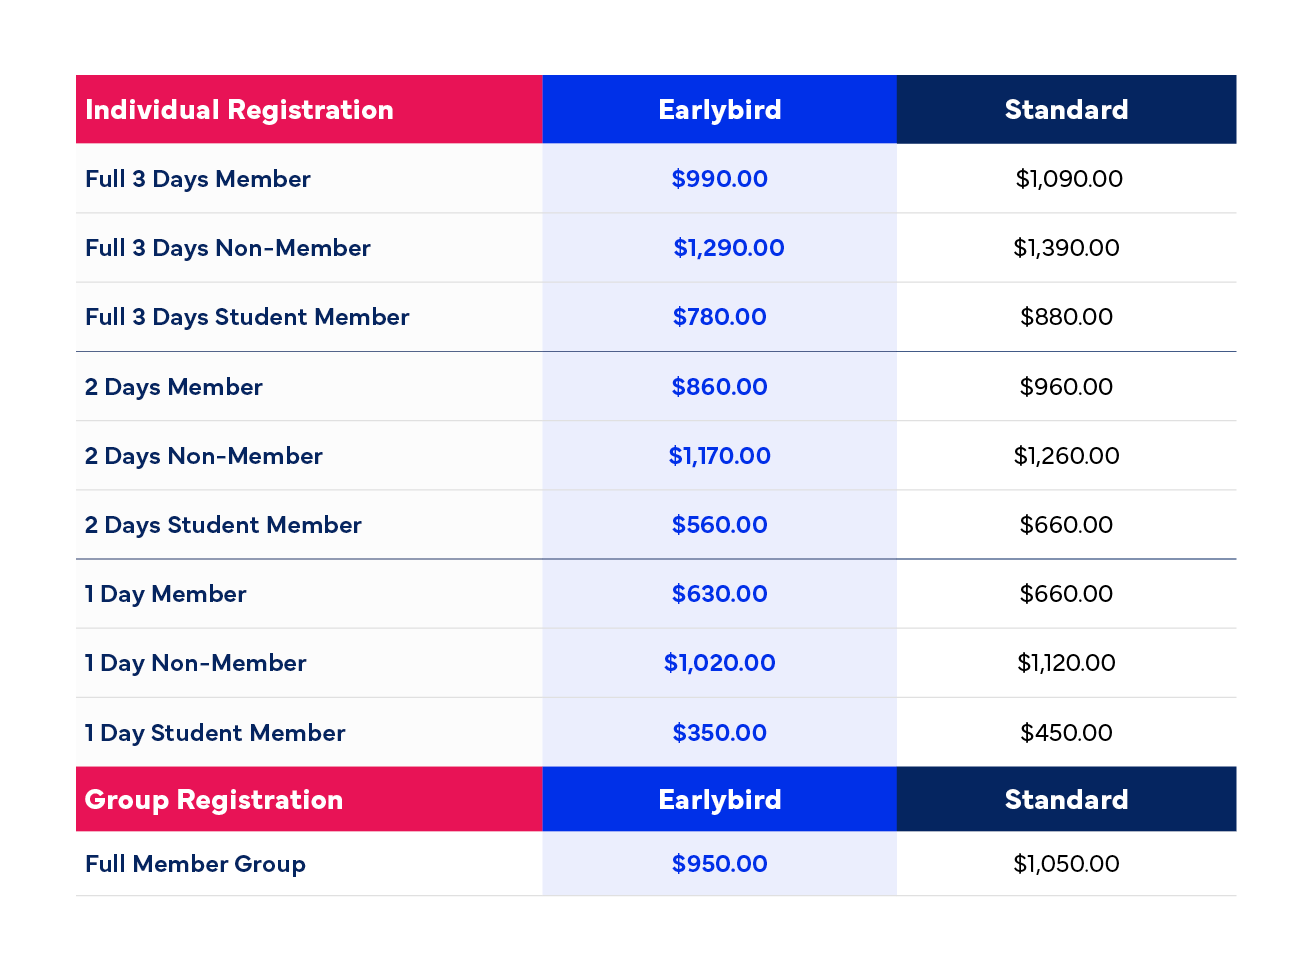Click the Individual Registration header
Viewport: 1313px width, 958px height.
[x=239, y=110]
